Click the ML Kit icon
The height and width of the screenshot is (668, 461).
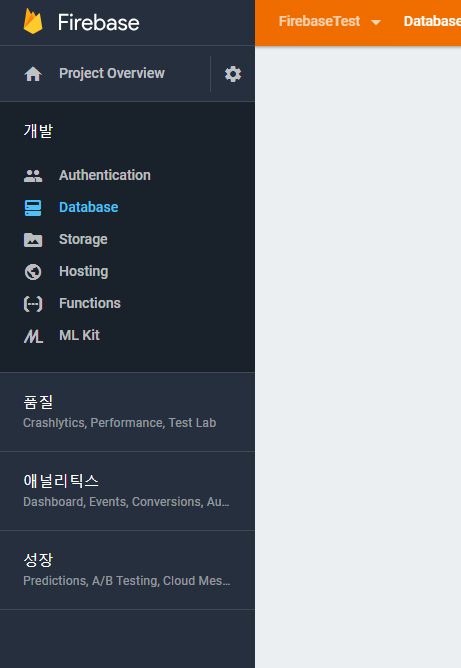point(33,336)
